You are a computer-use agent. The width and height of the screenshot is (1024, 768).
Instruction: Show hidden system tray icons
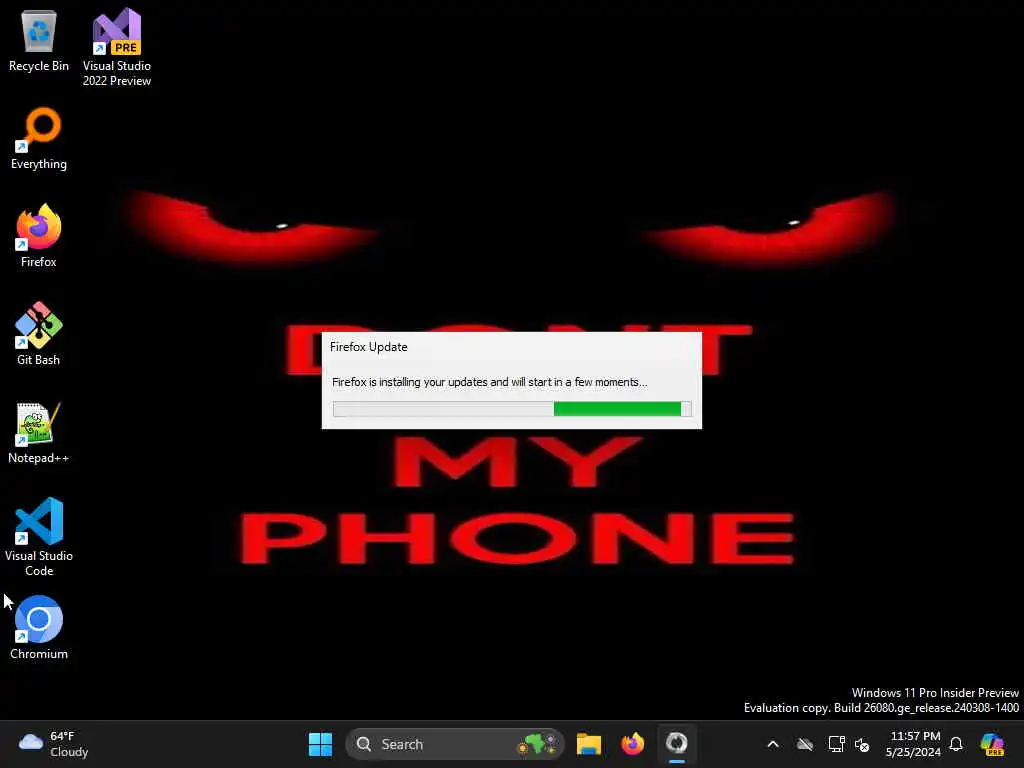(x=773, y=744)
